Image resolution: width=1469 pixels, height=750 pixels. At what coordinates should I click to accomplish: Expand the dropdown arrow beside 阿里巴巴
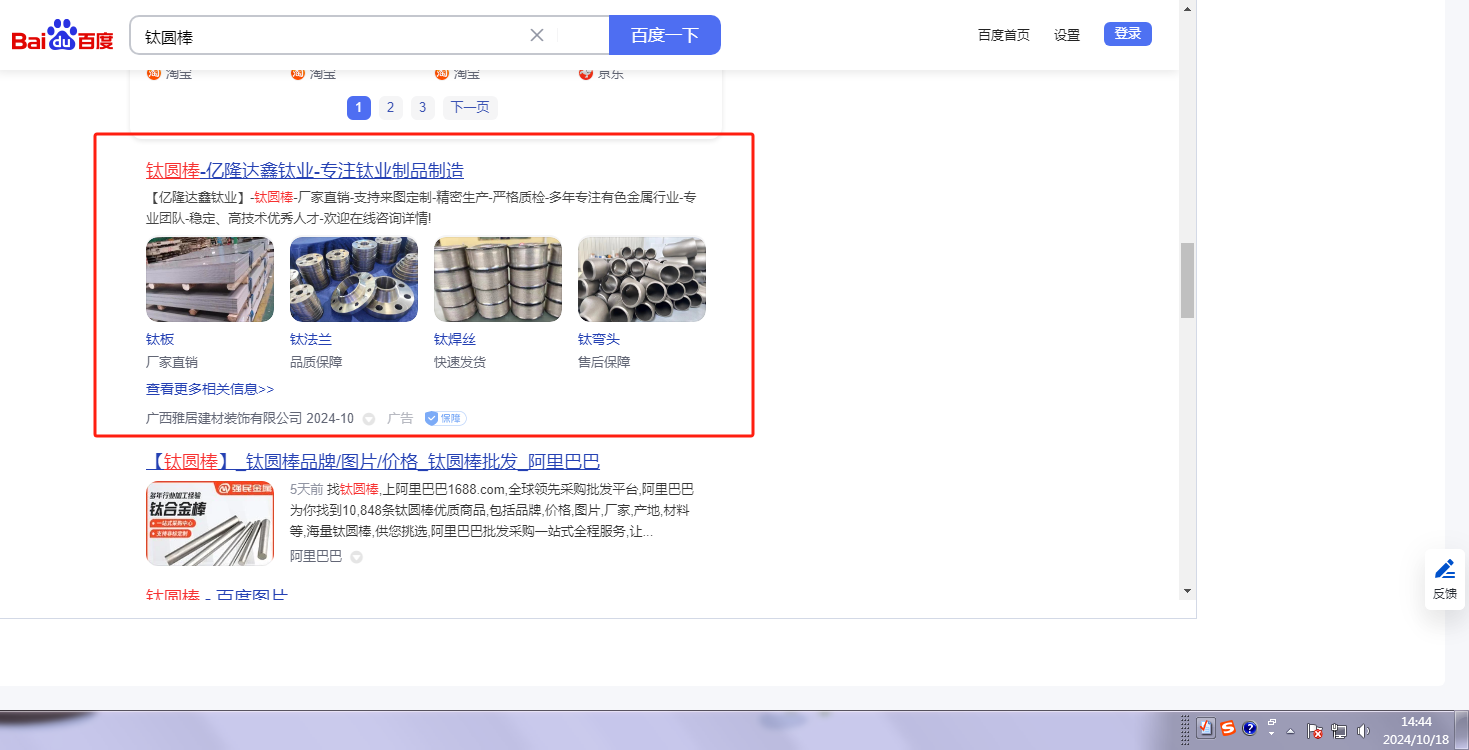356,557
